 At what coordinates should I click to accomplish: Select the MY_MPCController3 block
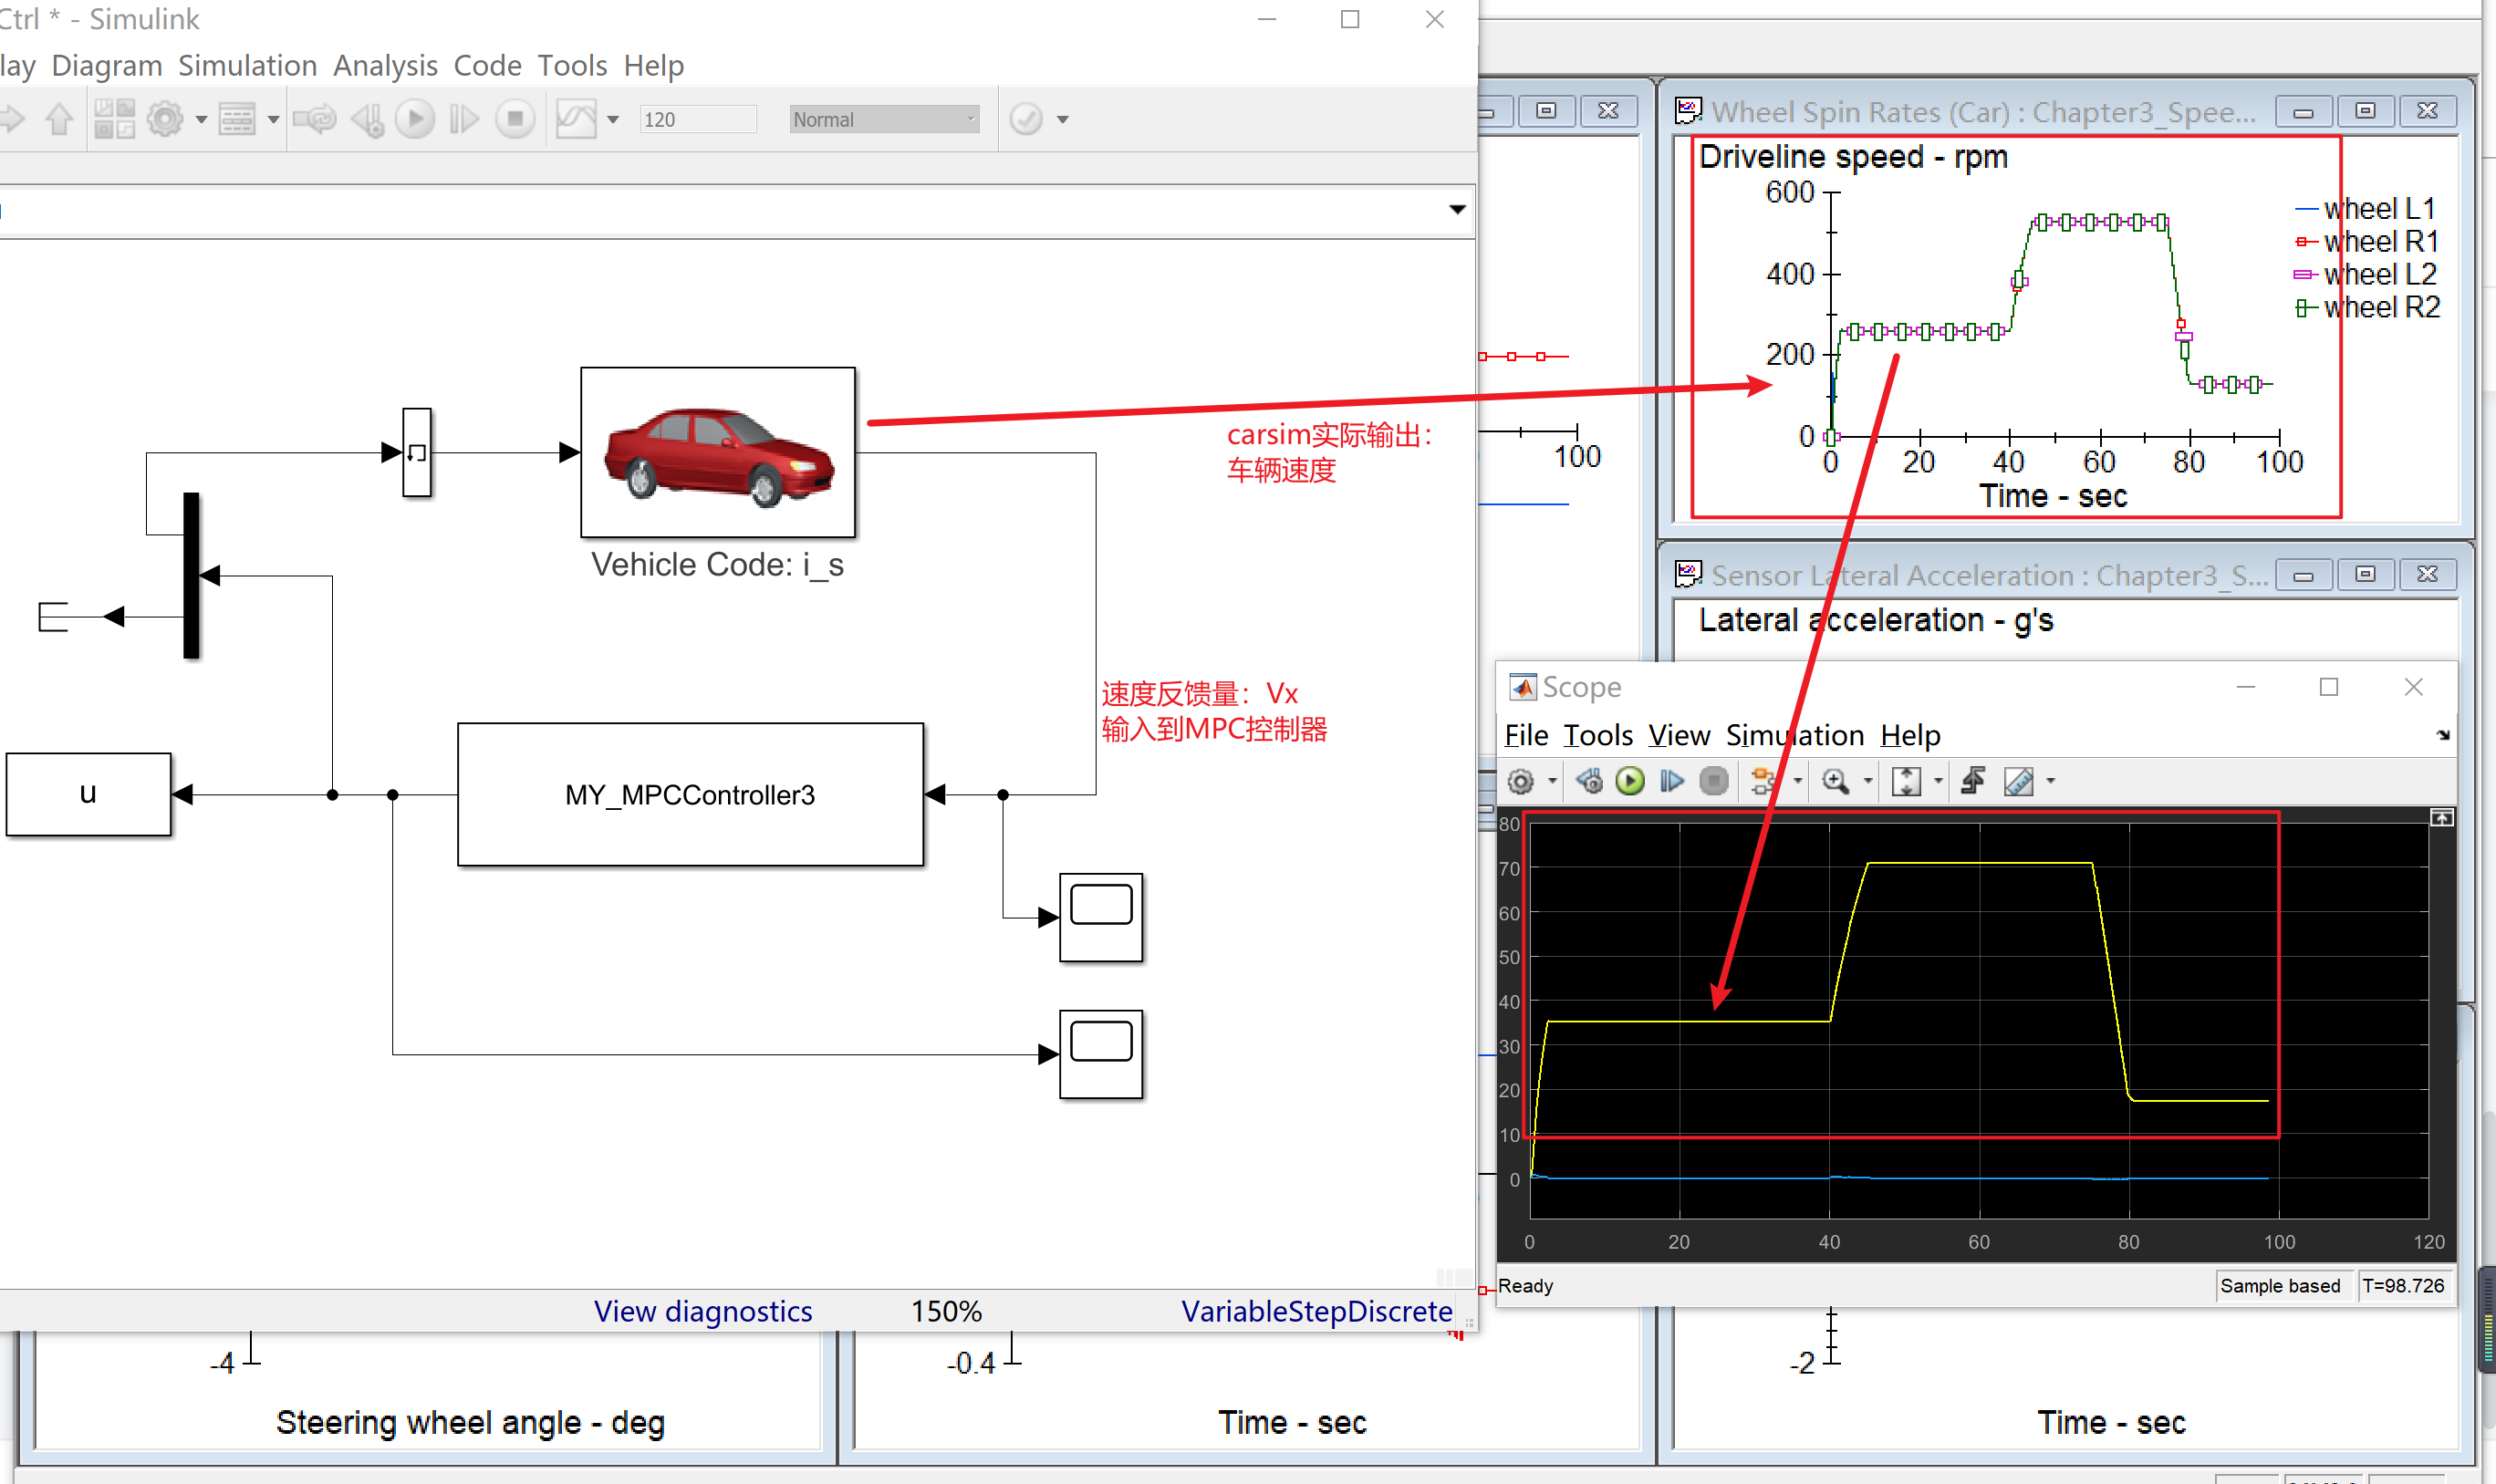(x=690, y=794)
